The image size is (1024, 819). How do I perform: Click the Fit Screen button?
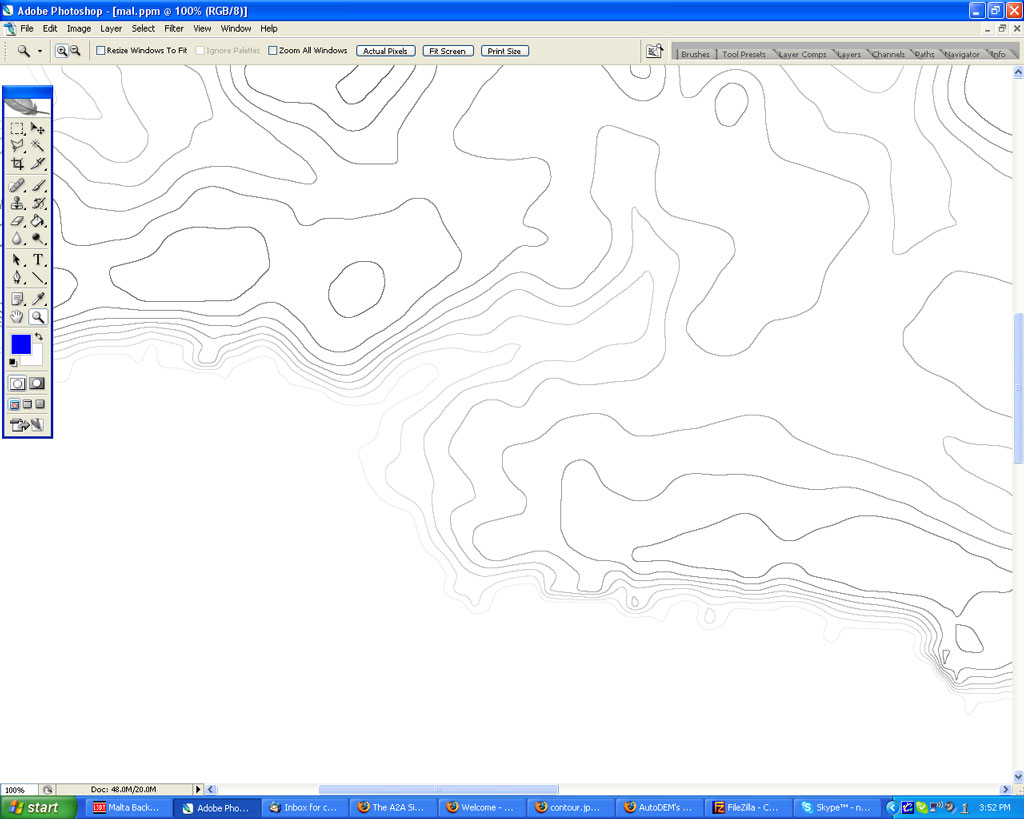[447, 51]
